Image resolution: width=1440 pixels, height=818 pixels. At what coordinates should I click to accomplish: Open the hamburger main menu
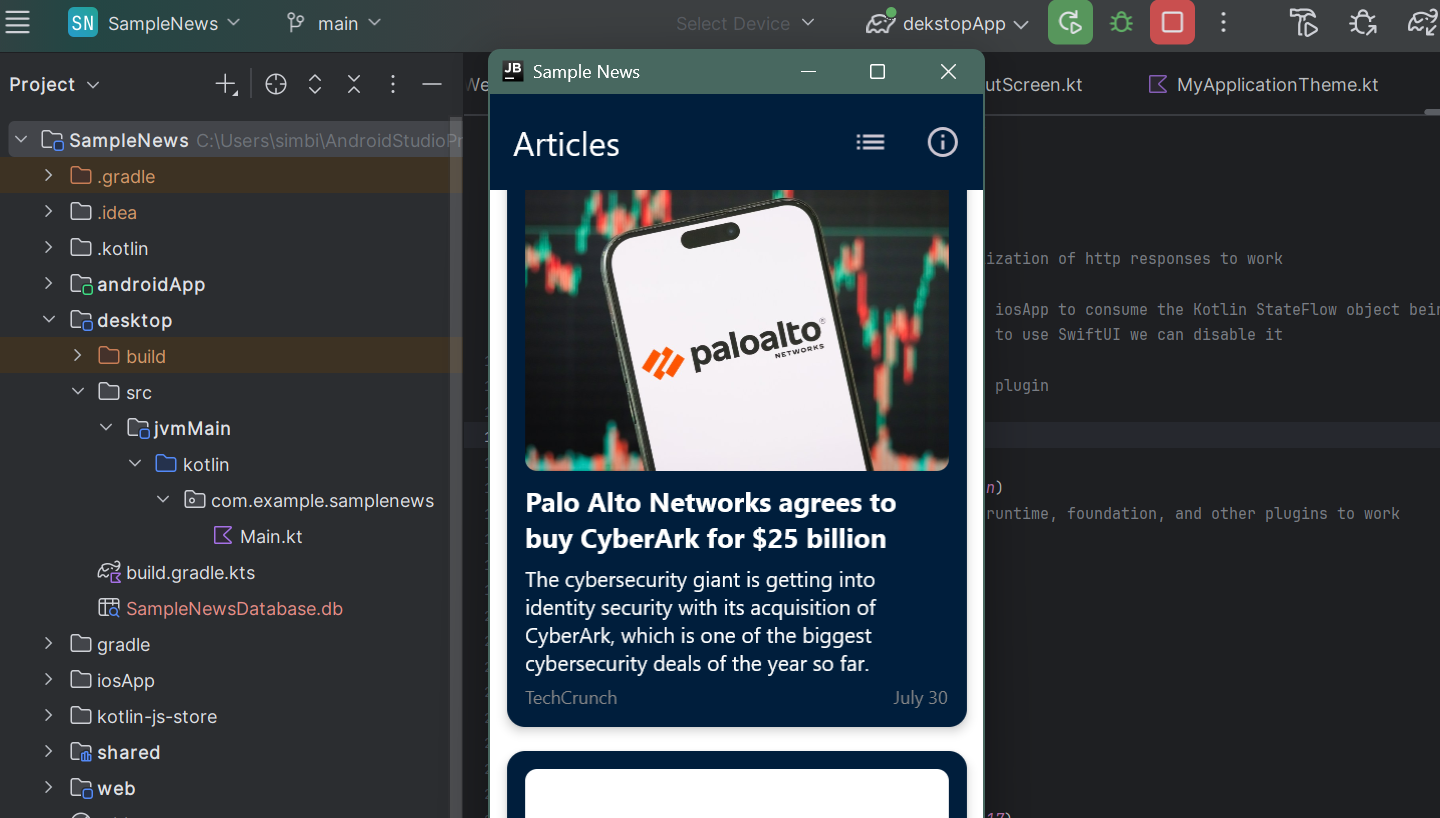click(17, 22)
